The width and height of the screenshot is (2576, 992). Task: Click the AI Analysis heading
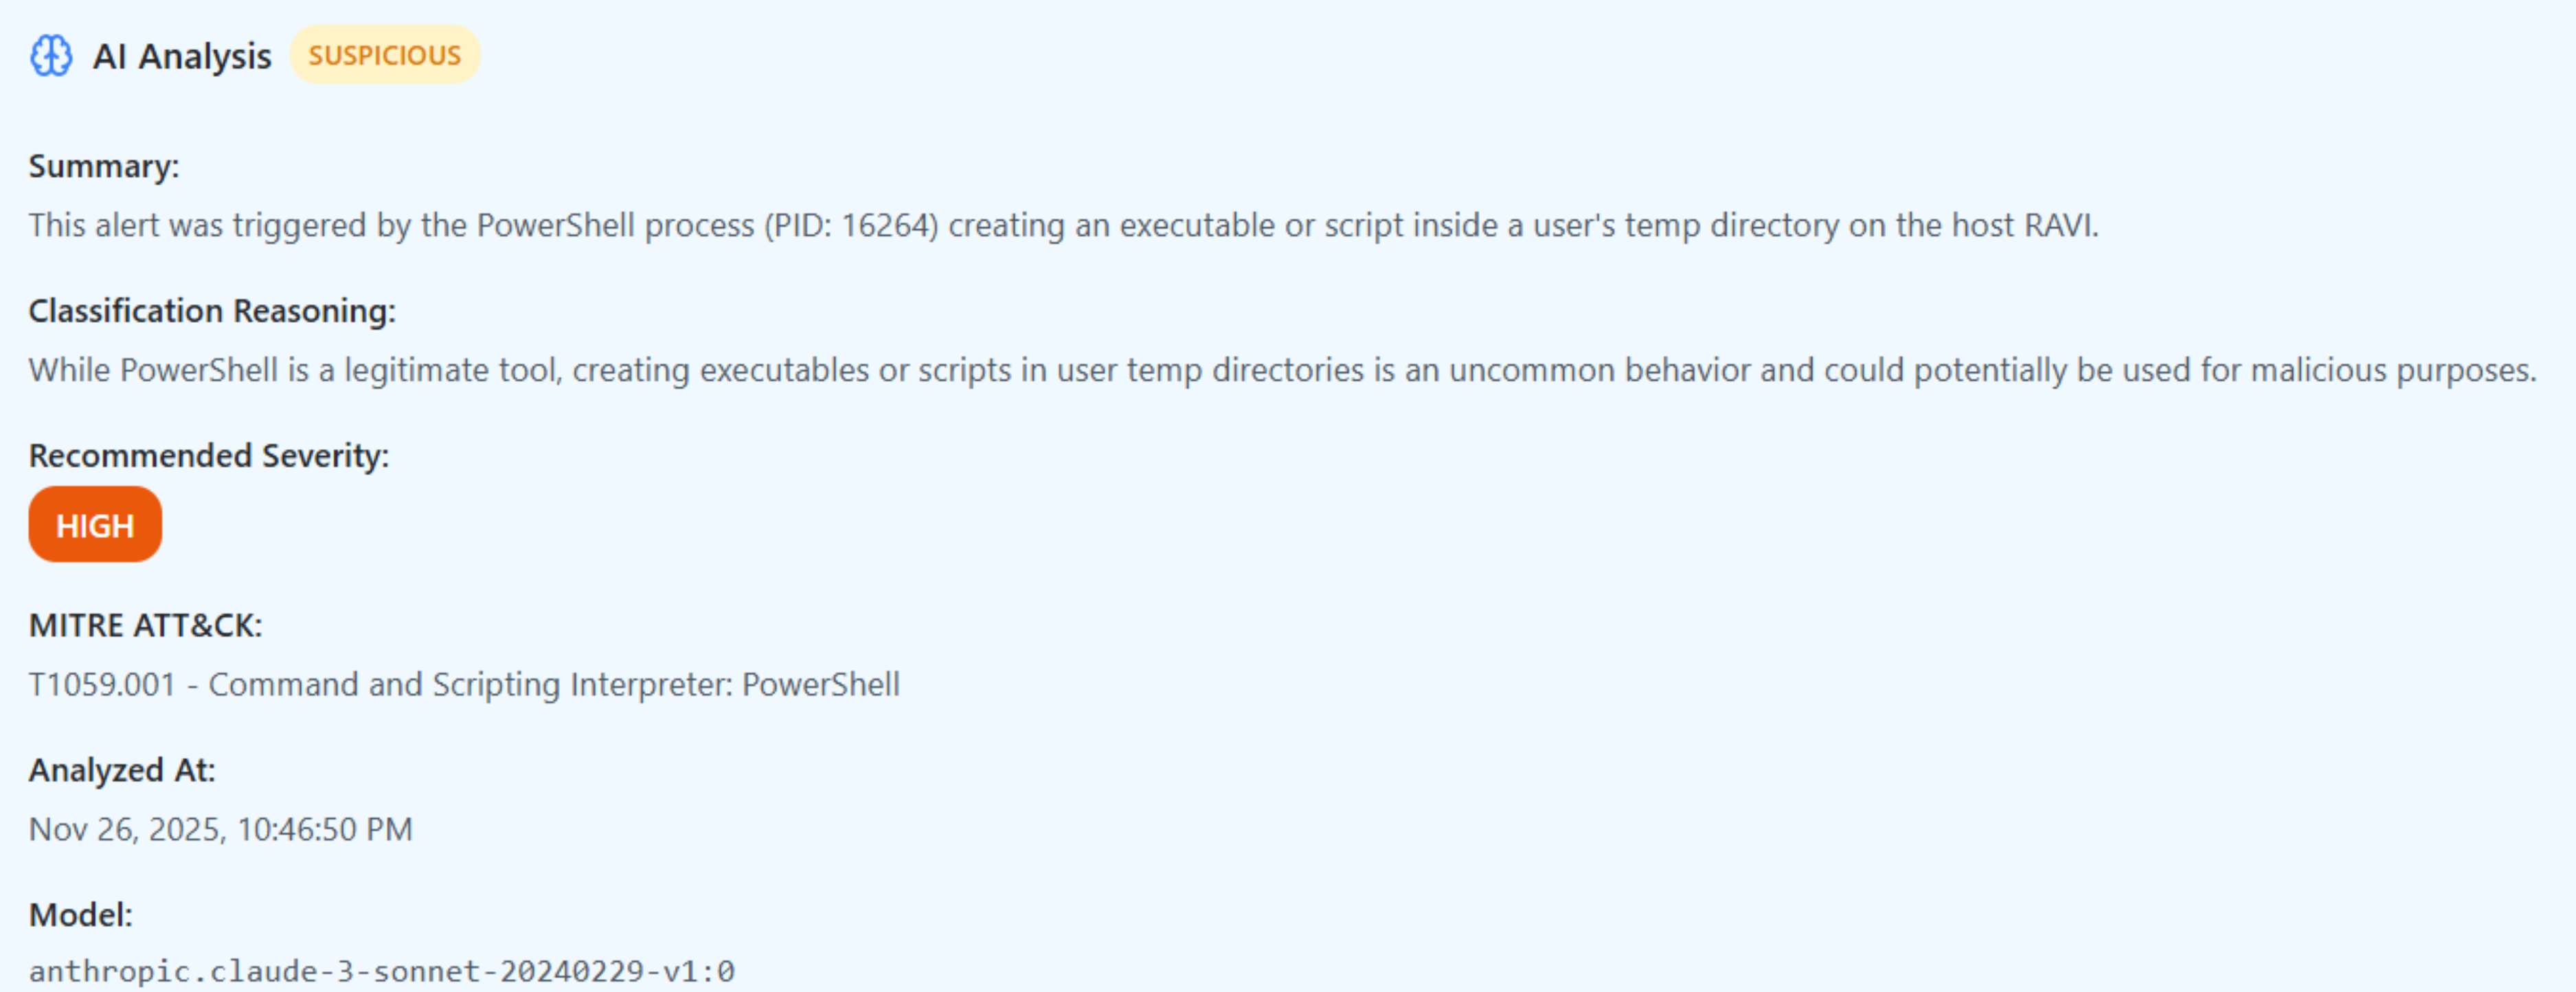(182, 56)
